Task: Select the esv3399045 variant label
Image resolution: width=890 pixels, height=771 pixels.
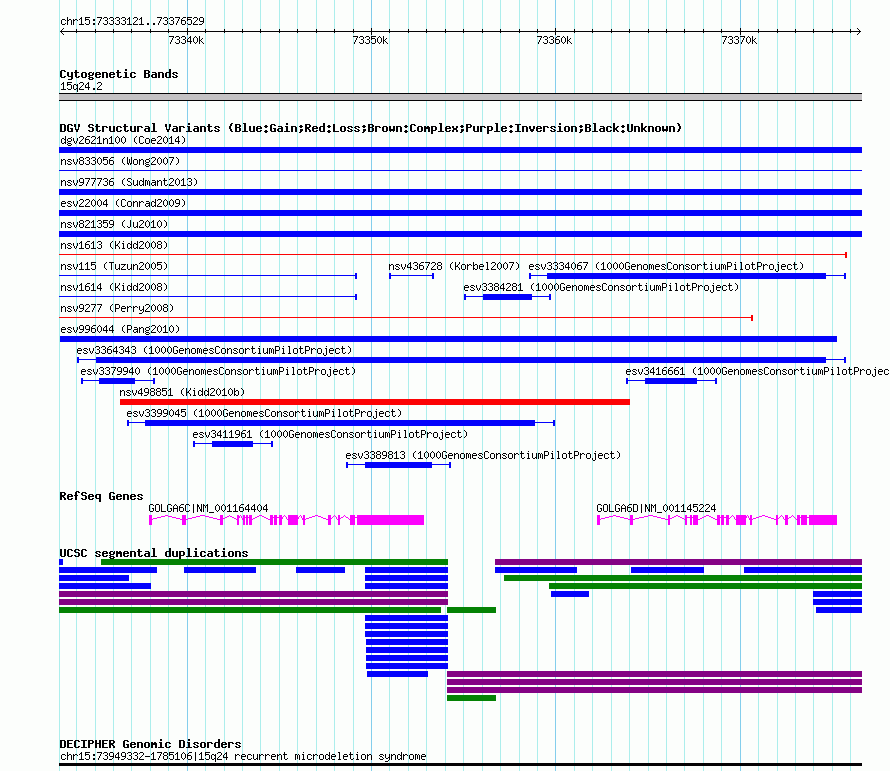Action: (264, 413)
